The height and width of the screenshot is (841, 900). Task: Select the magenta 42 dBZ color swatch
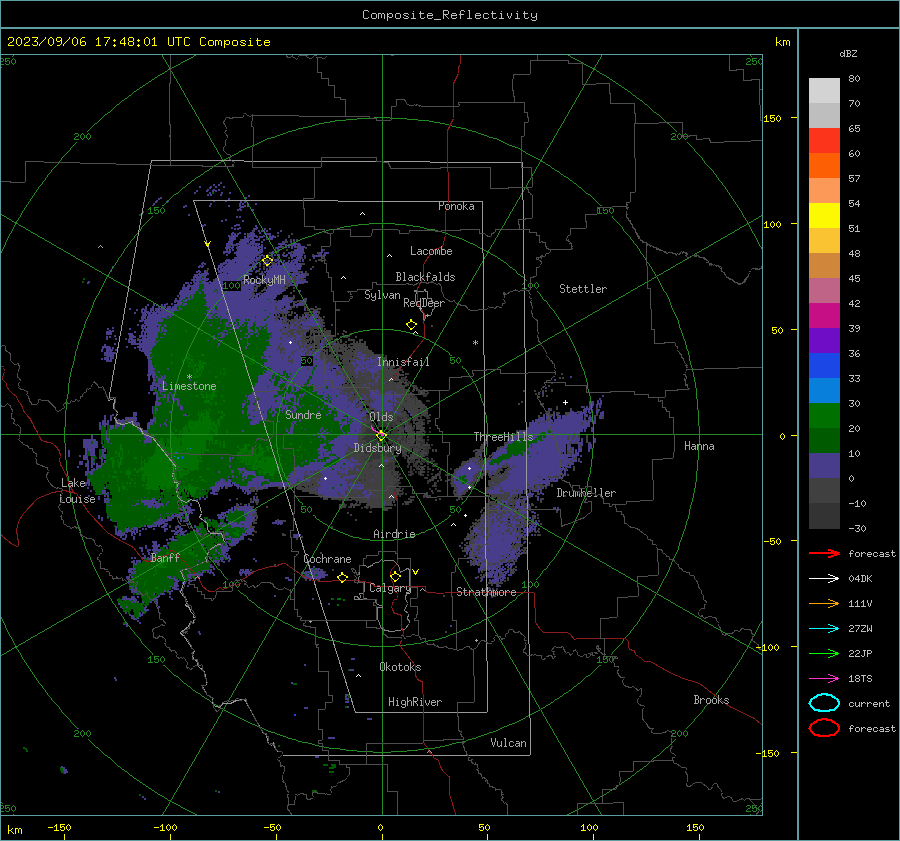coord(824,316)
